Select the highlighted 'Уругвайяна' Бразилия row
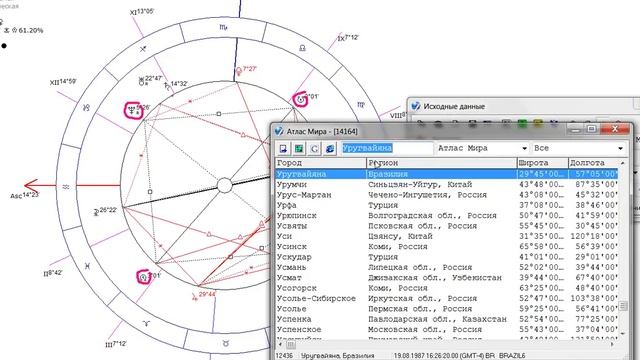 pos(447,174)
